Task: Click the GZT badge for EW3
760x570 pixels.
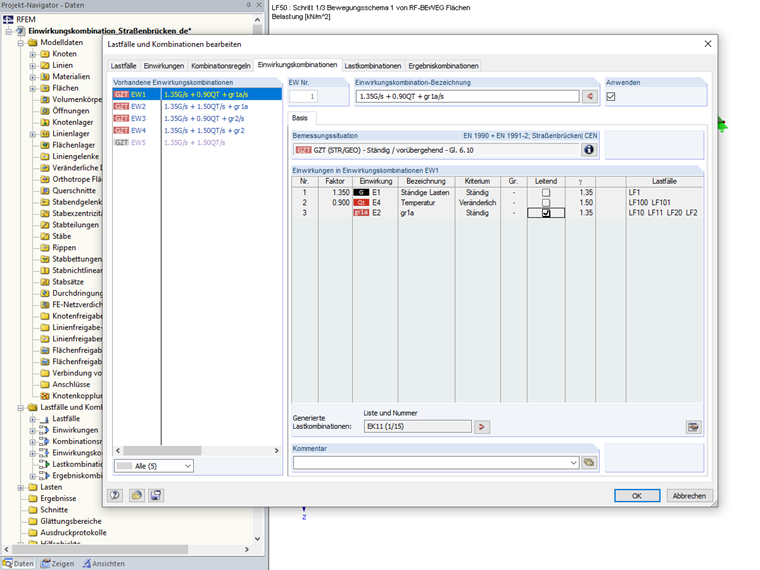Action: pyautogui.click(x=121, y=118)
